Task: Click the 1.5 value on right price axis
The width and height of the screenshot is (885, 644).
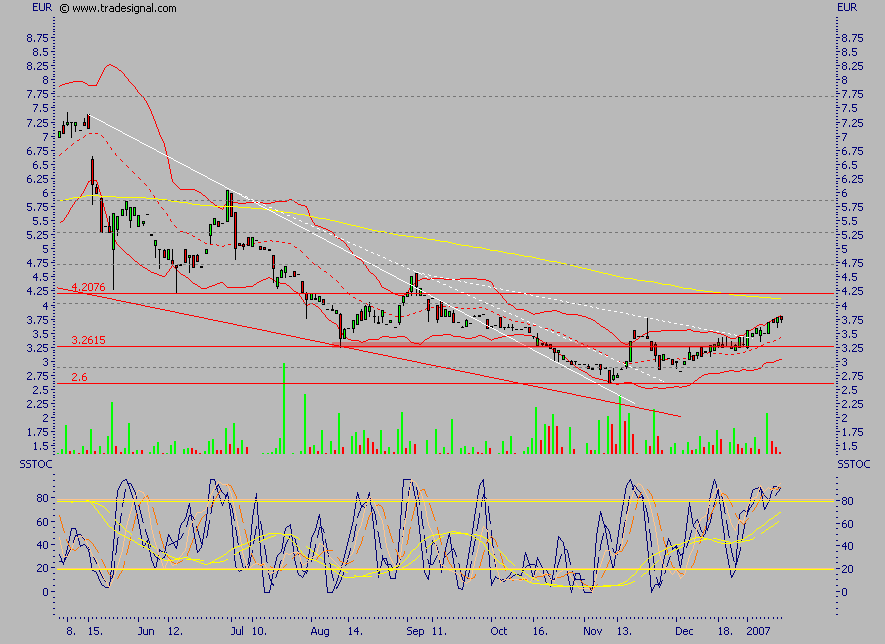Action: [x=849, y=446]
